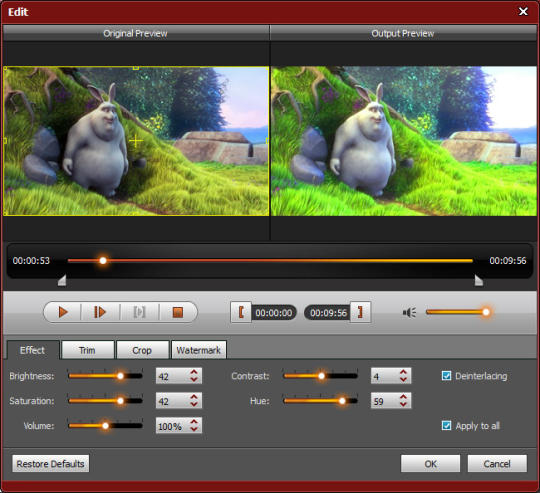Click the crop crosshair in Original Preview
Image resolution: width=540 pixels, height=493 pixels.
[136, 141]
